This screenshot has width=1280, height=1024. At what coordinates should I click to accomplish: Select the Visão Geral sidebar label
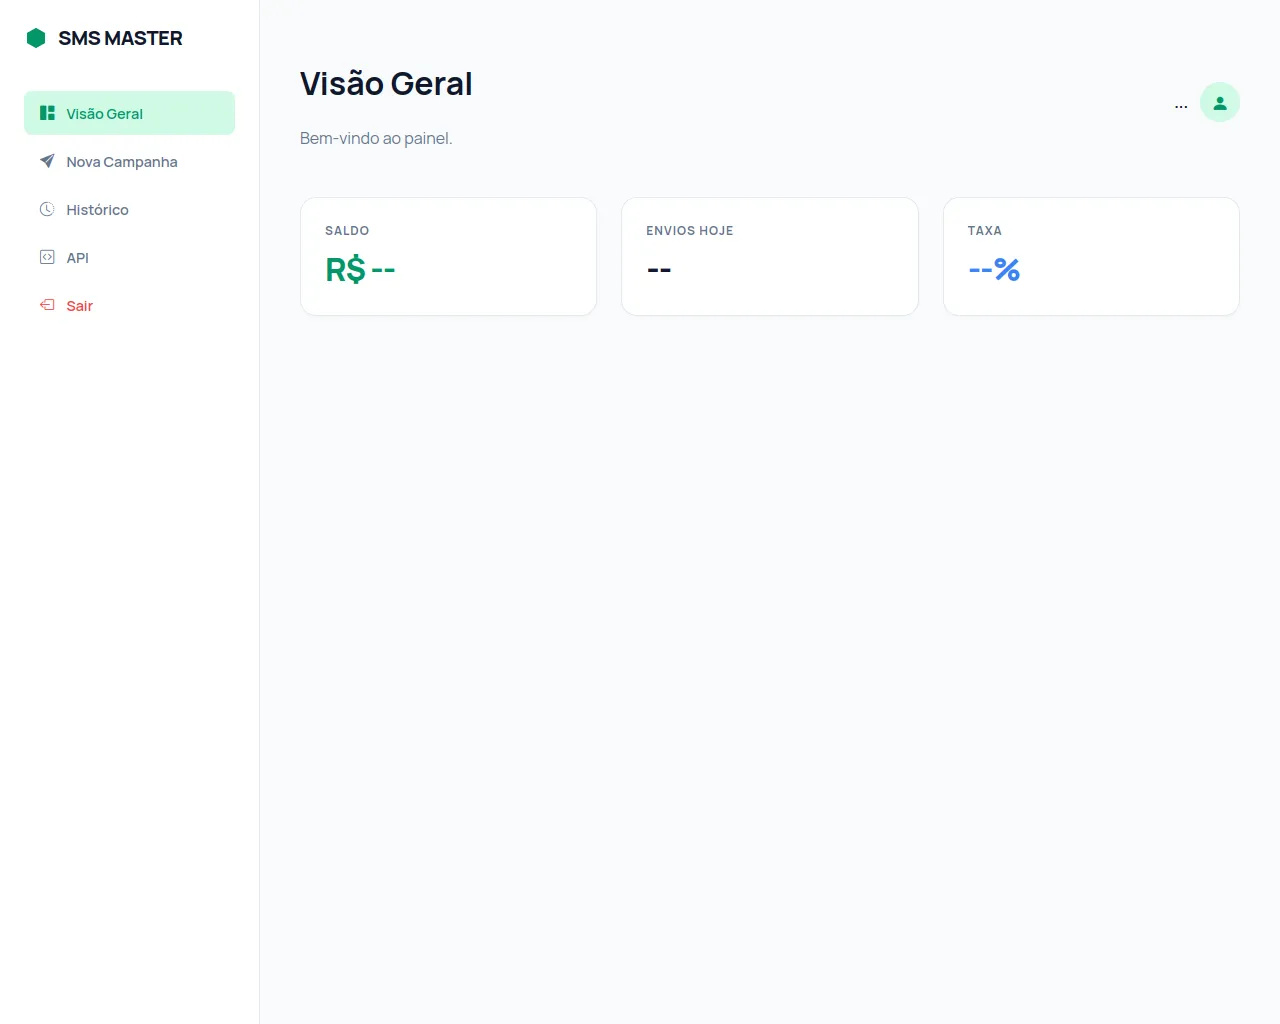pyautogui.click(x=105, y=114)
